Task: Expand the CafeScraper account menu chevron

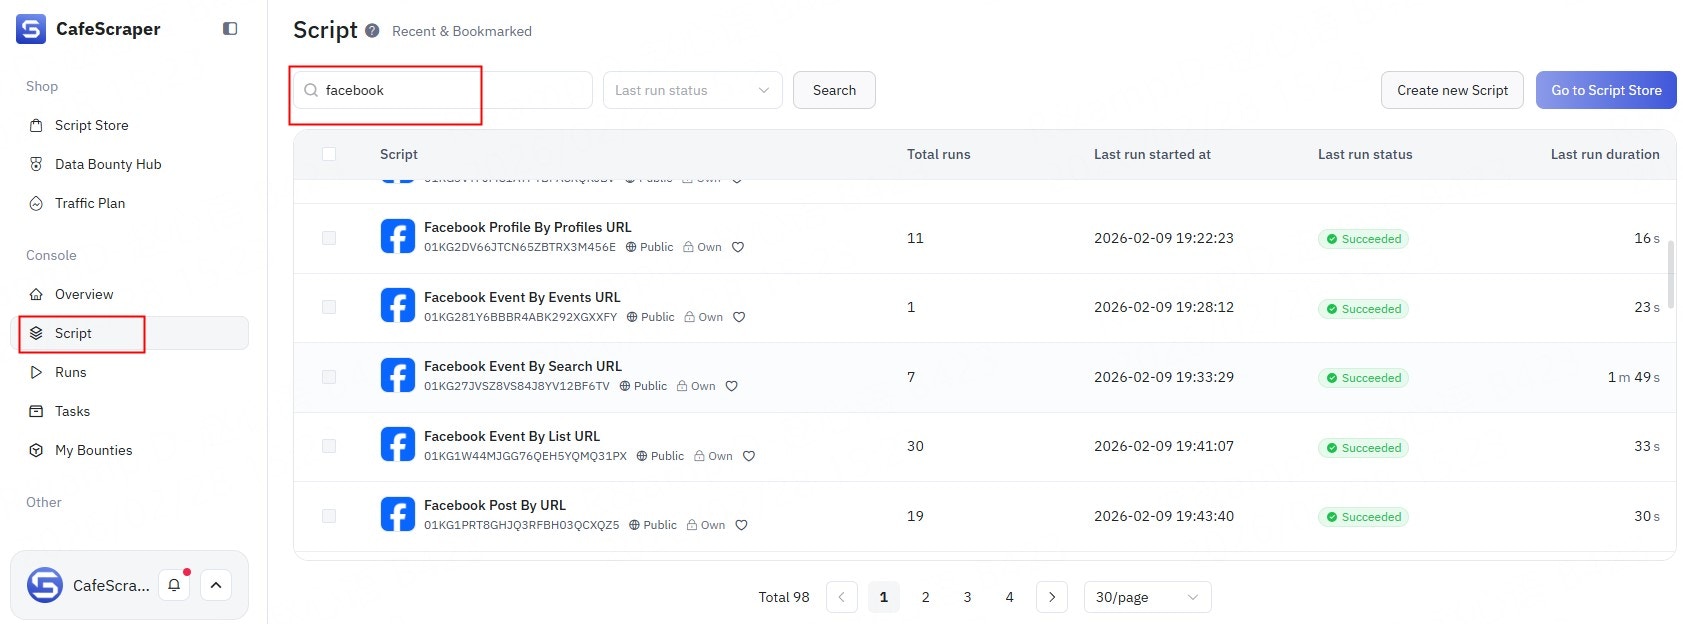Action: [216, 585]
